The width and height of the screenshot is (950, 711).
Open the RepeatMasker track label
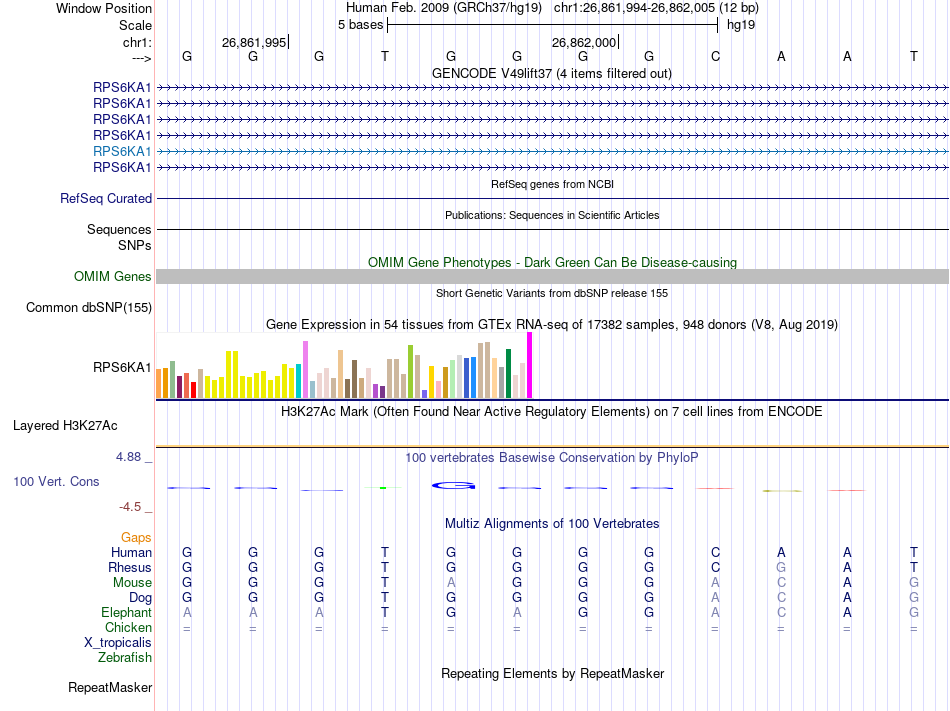click(x=110, y=688)
